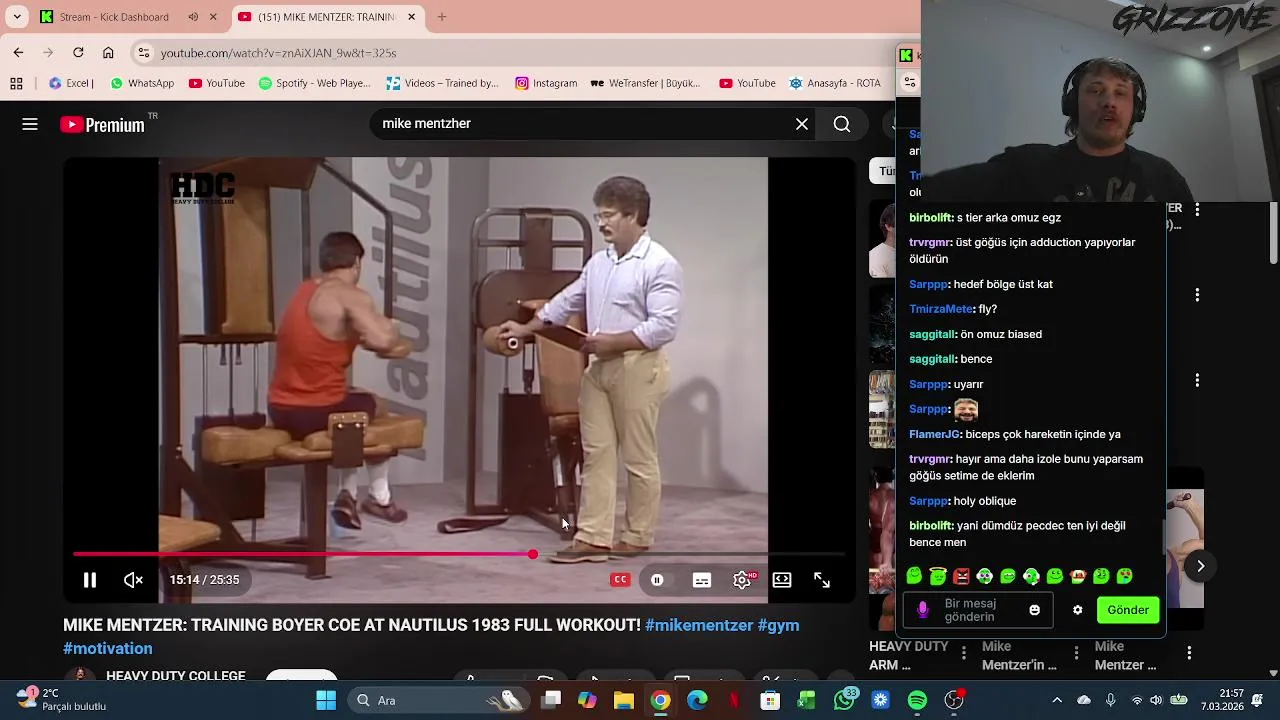
Task: Click the purple microphone icon in chat
Action: pyautogui.click(x=922, y=610)
